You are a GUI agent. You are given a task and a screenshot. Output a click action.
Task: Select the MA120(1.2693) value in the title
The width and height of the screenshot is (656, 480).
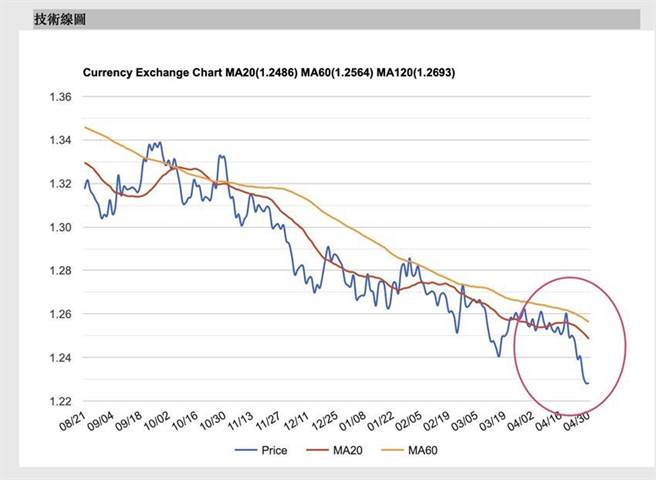[x=414, y=74]
